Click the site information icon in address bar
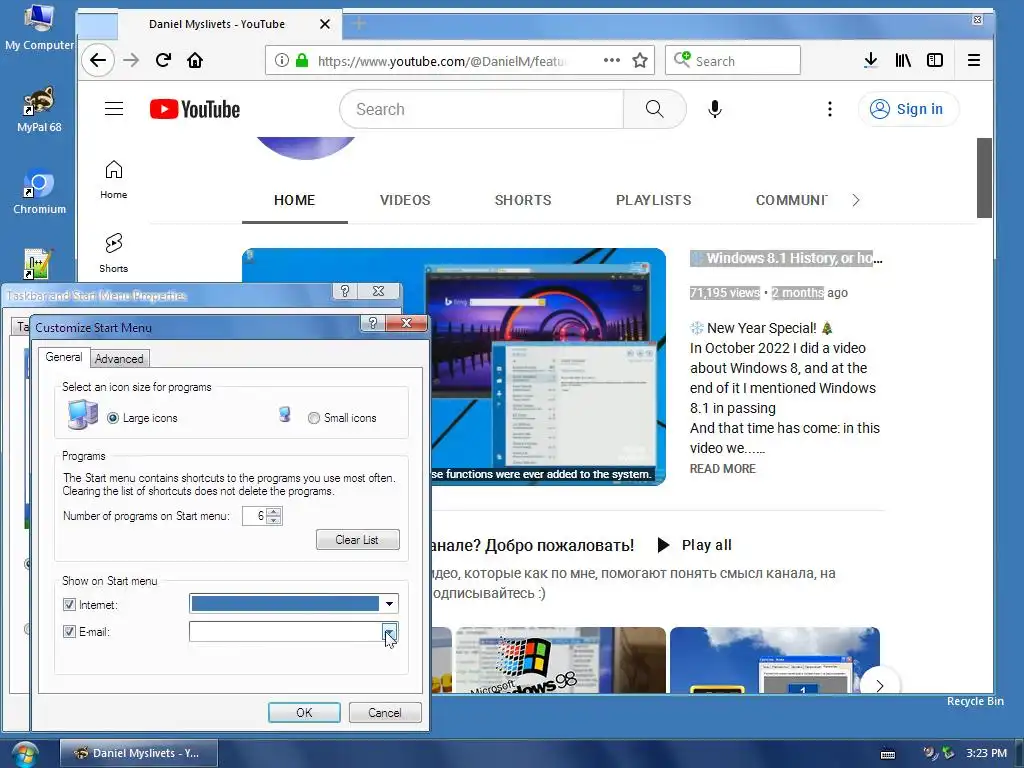The image size is (1024, 768). pos(281,60)
